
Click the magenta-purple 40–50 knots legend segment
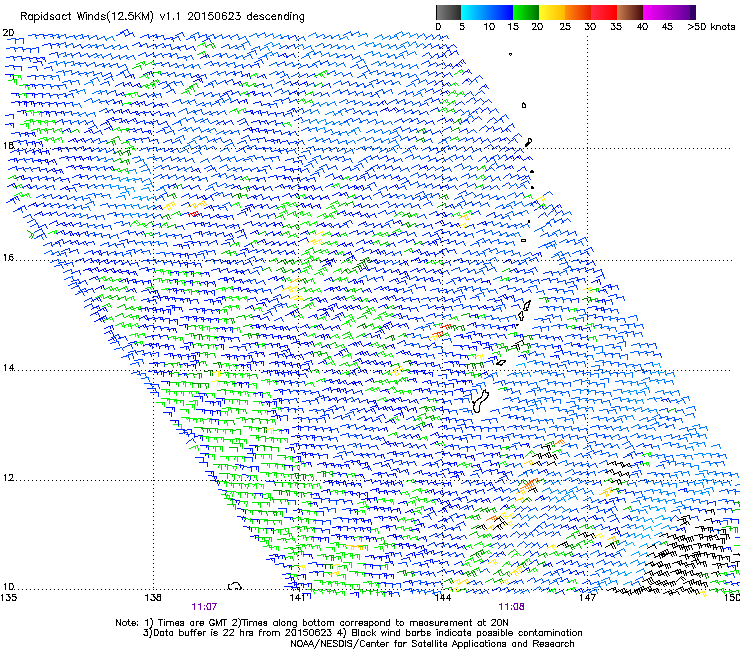click(669, 12)
